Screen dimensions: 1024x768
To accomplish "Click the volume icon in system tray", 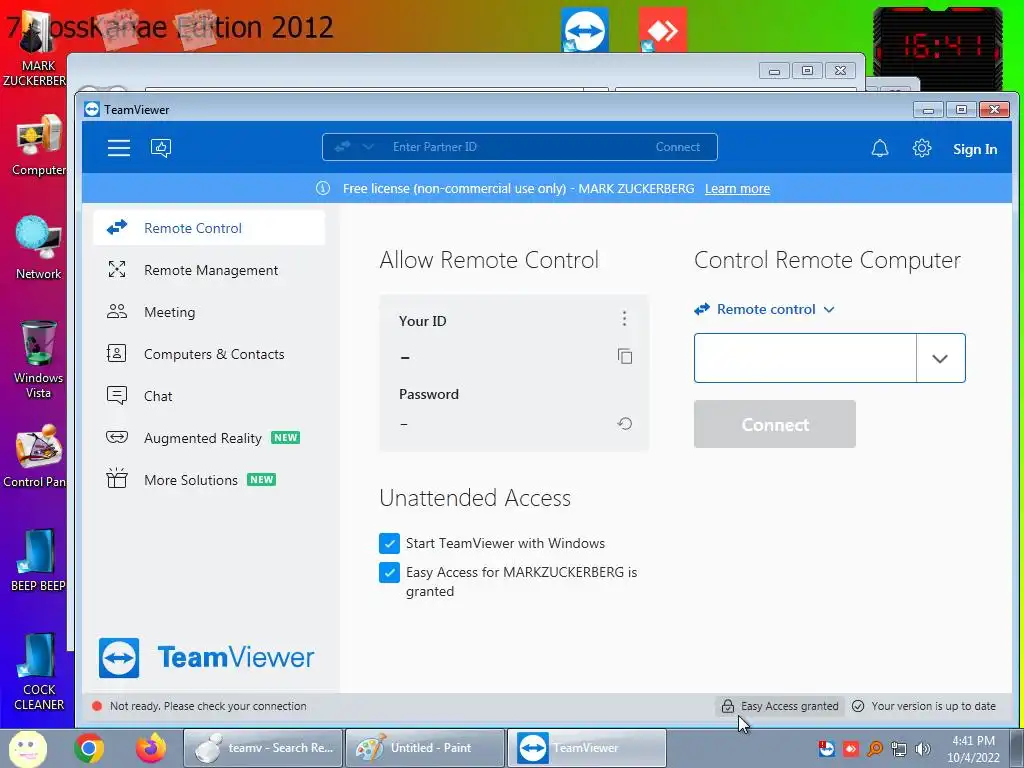I will coord(922,748).
